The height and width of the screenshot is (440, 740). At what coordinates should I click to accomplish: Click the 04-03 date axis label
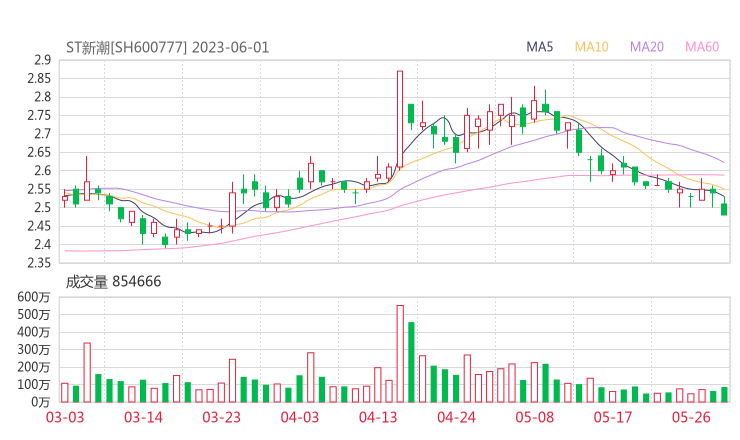(x=300, y=417)
